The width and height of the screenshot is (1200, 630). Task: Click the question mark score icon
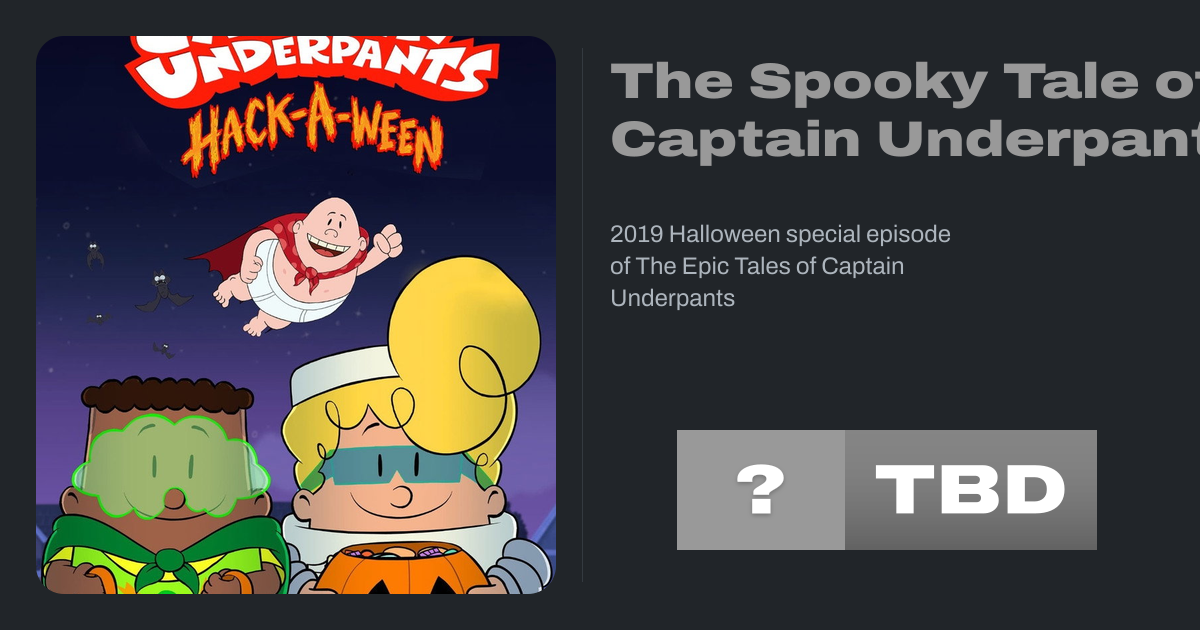pyautogui.click(x=760, y=490)
